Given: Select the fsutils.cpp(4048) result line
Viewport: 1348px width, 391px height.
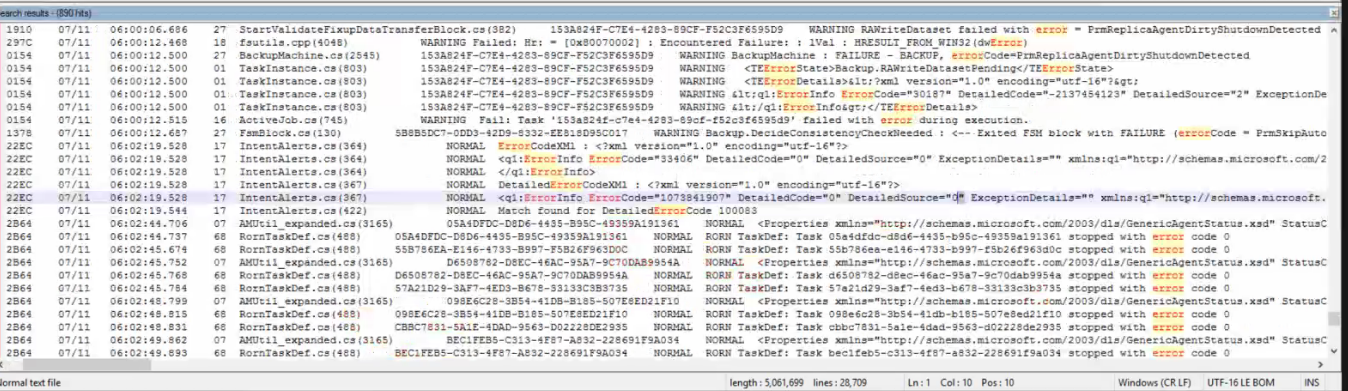Looking at the screenshot, I should click(x=665, y=43).
